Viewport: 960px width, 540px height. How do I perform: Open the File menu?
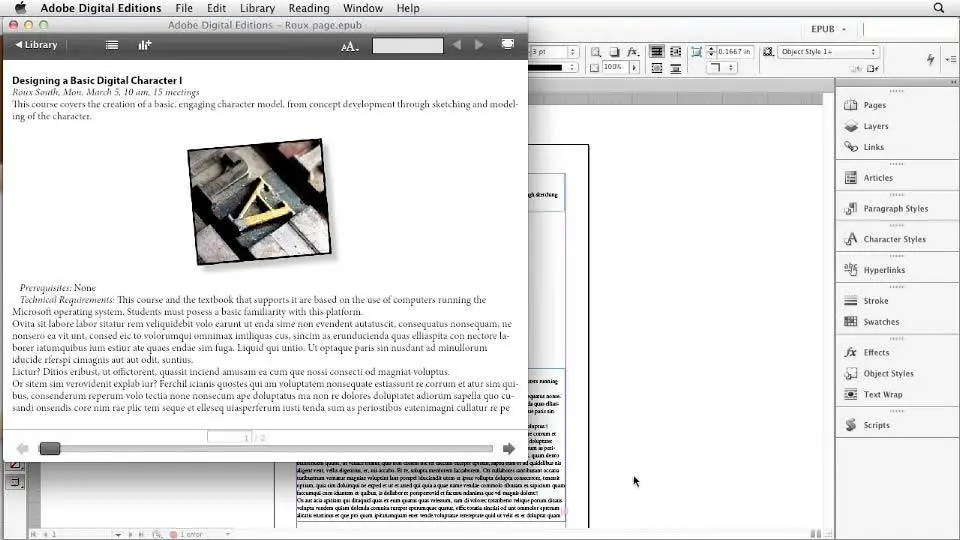pos(184,8)
